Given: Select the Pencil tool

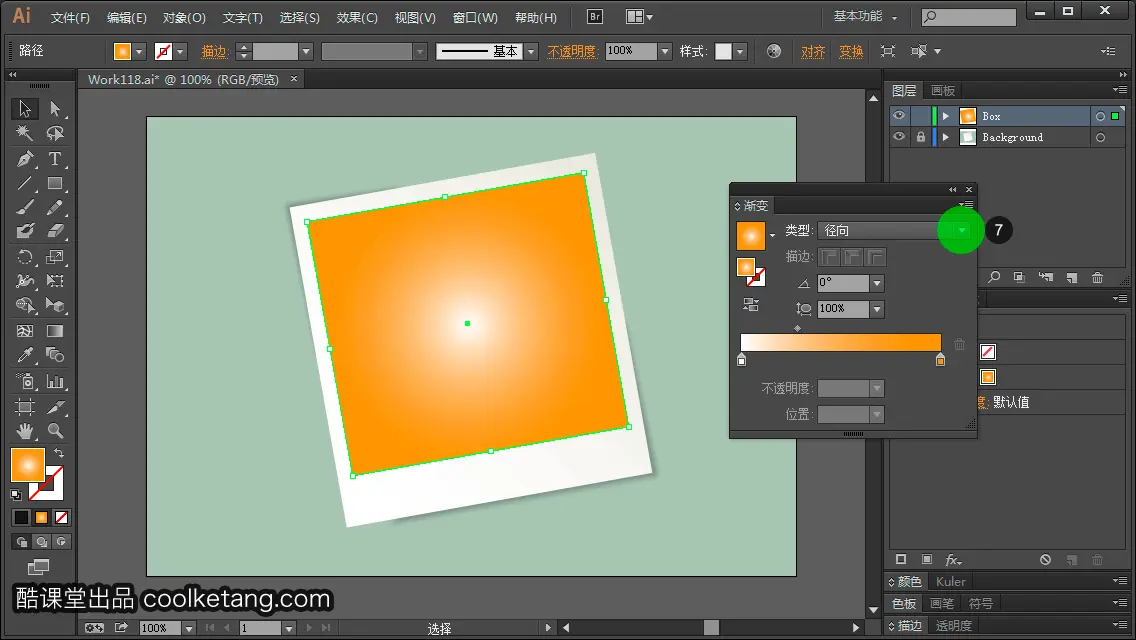Looking at the screenshot, I should point(55,207).
